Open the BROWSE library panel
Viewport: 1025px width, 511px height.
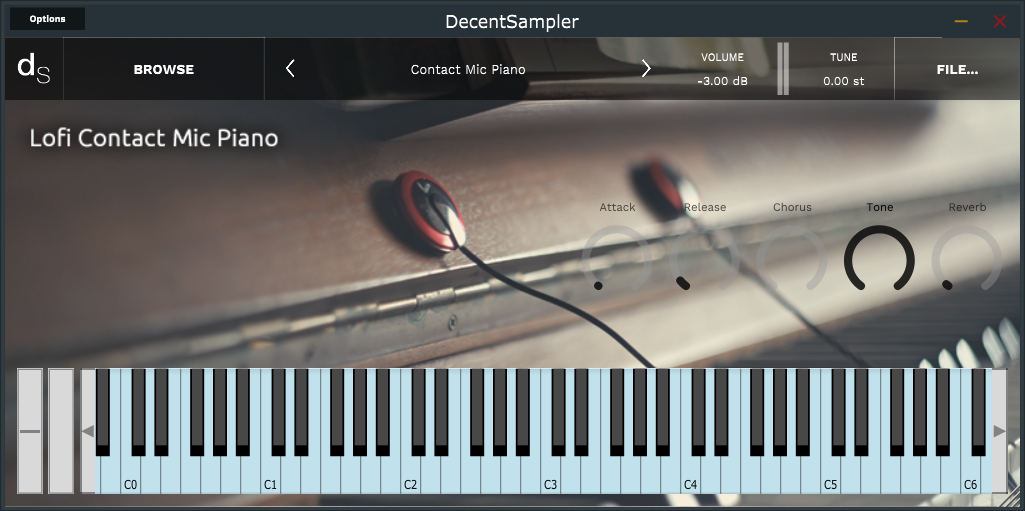163,69
